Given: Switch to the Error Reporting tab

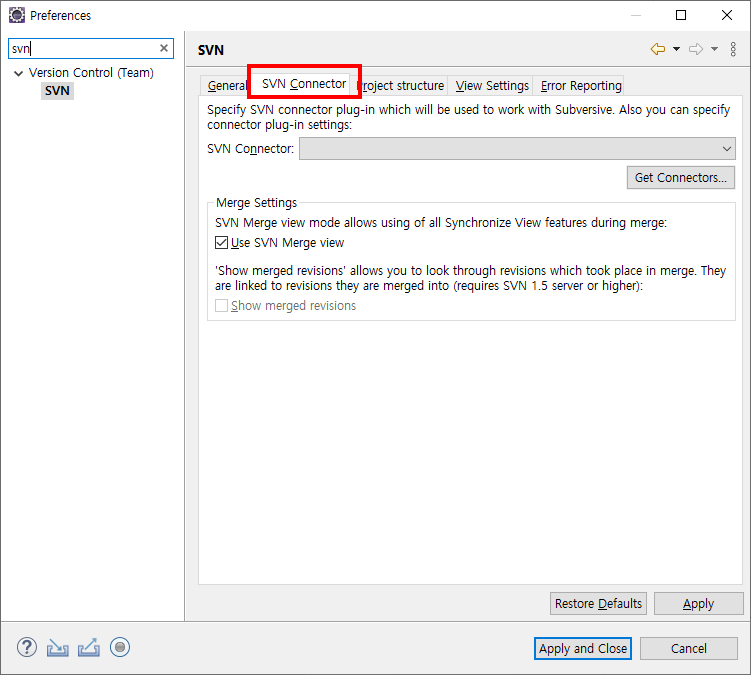Looking at the screenshot, I should click(581, 86).
